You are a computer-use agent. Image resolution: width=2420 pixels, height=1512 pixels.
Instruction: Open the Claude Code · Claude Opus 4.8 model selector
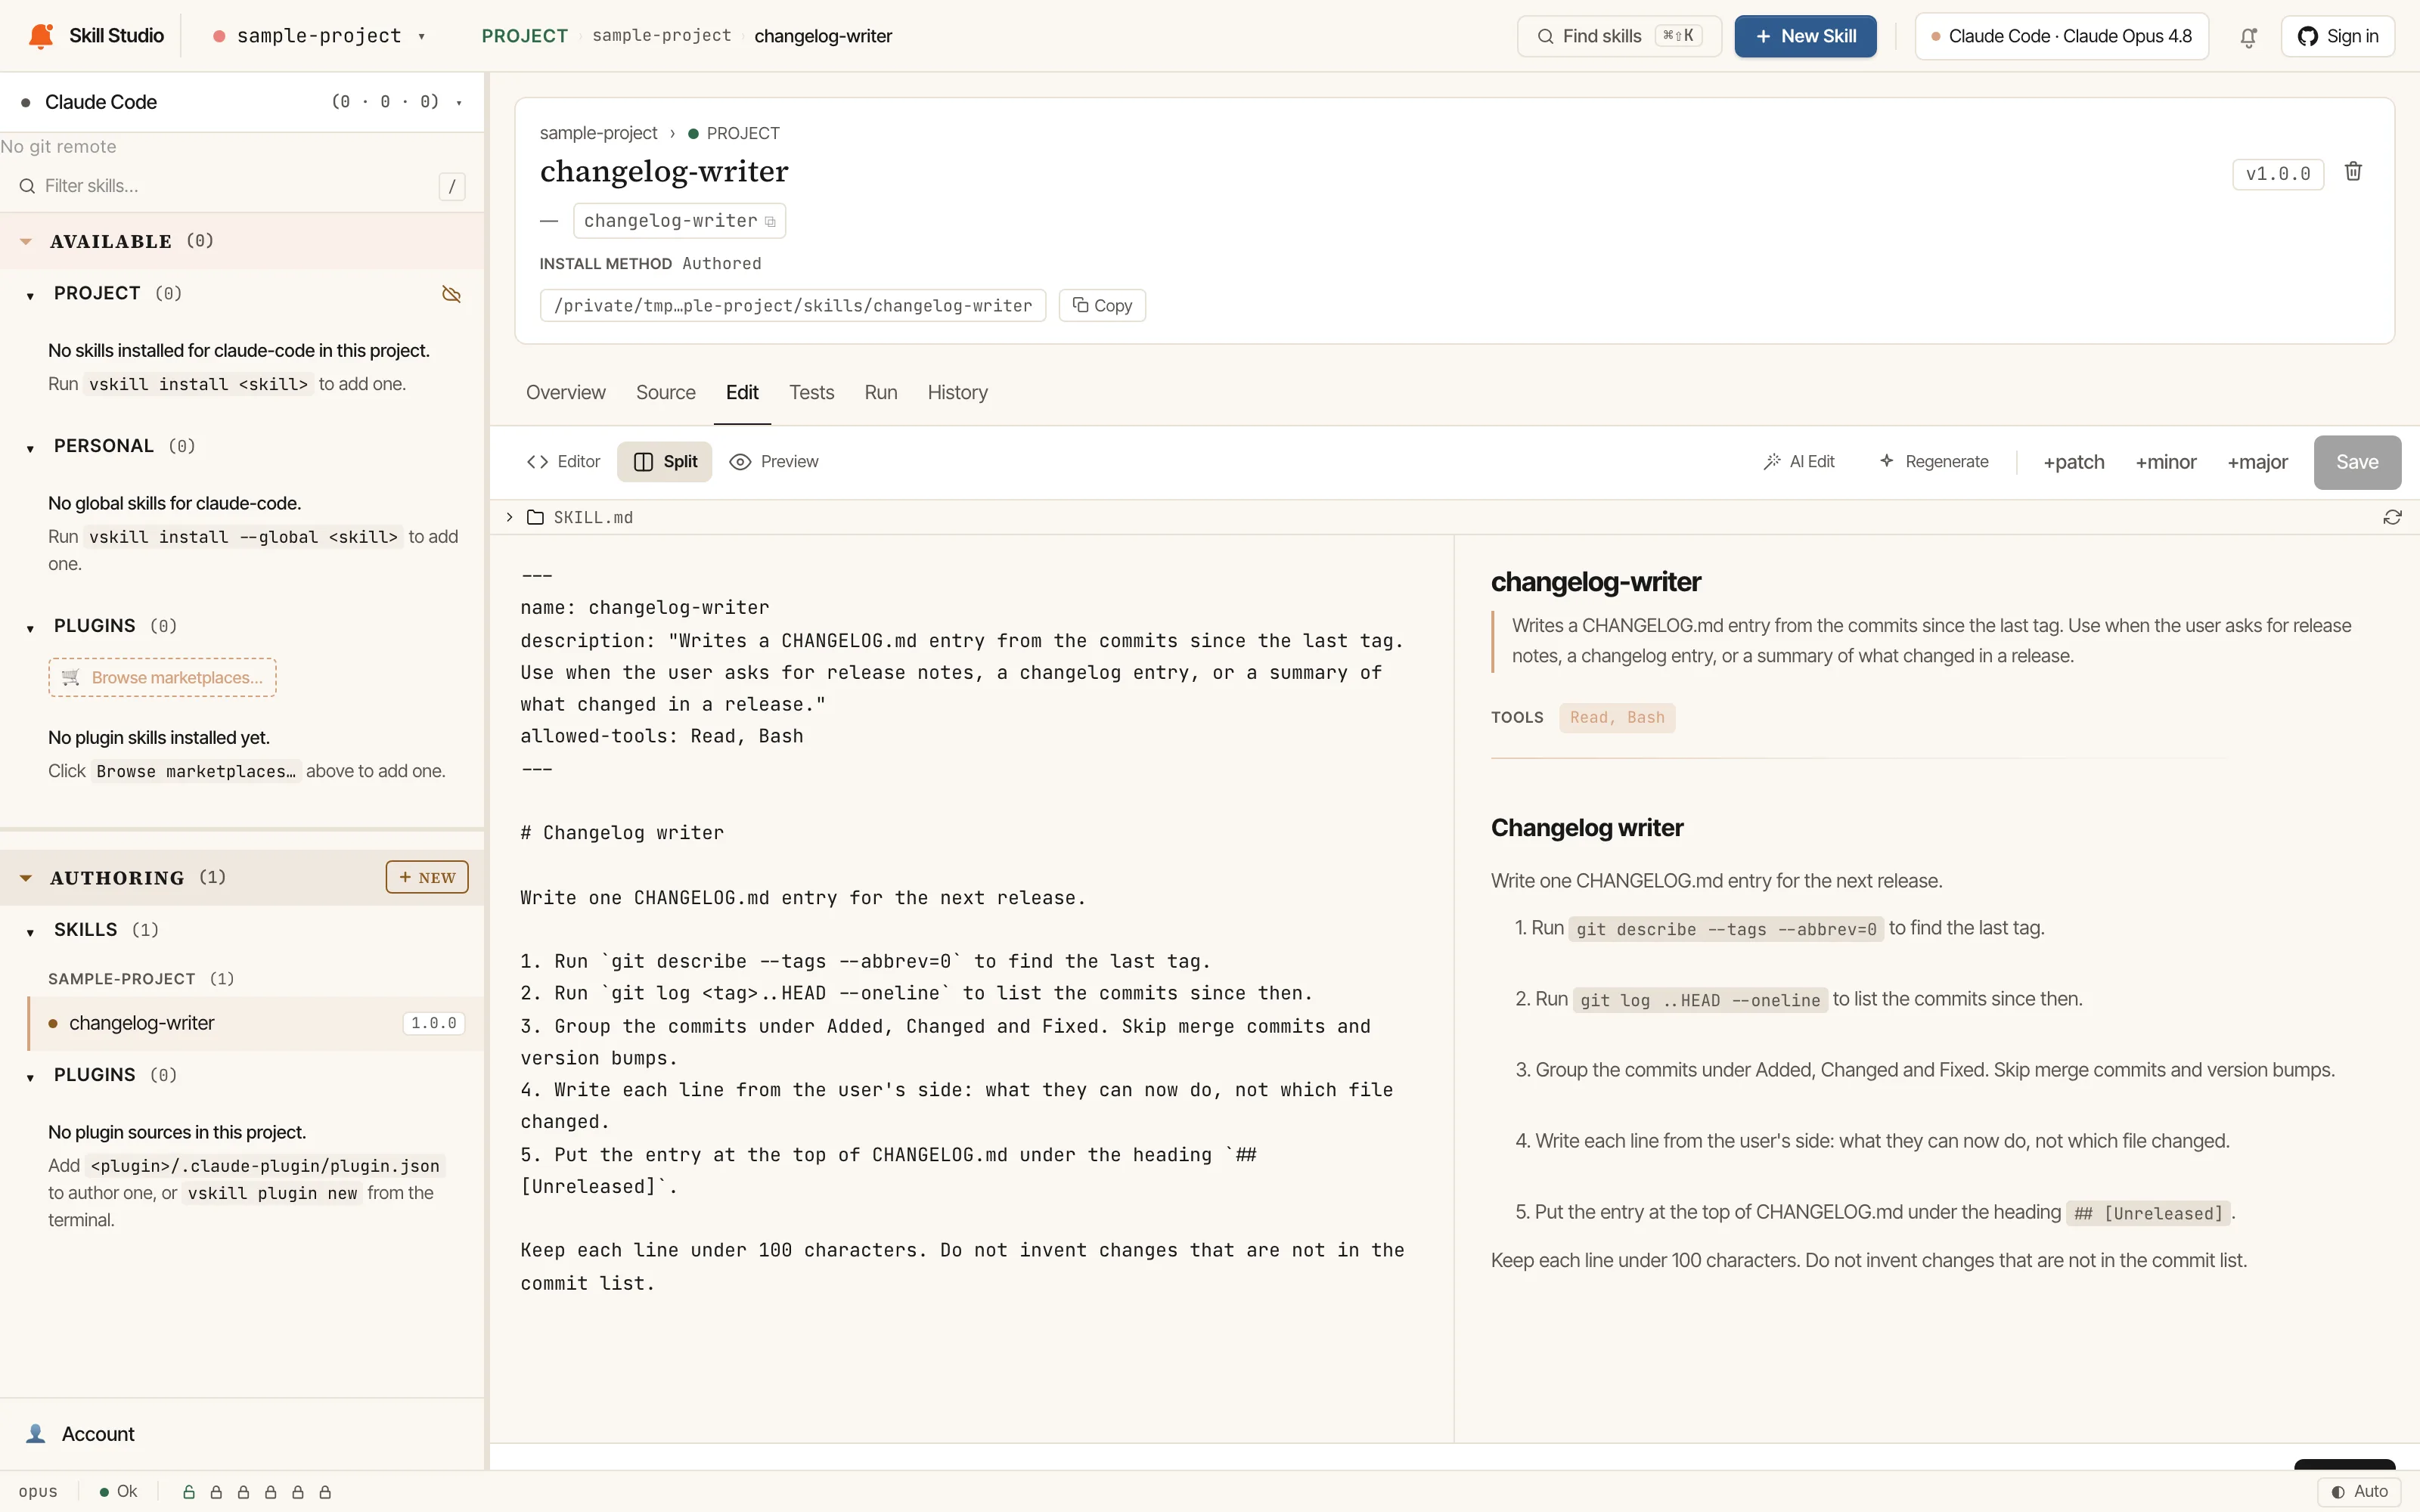pos(2061,37)
